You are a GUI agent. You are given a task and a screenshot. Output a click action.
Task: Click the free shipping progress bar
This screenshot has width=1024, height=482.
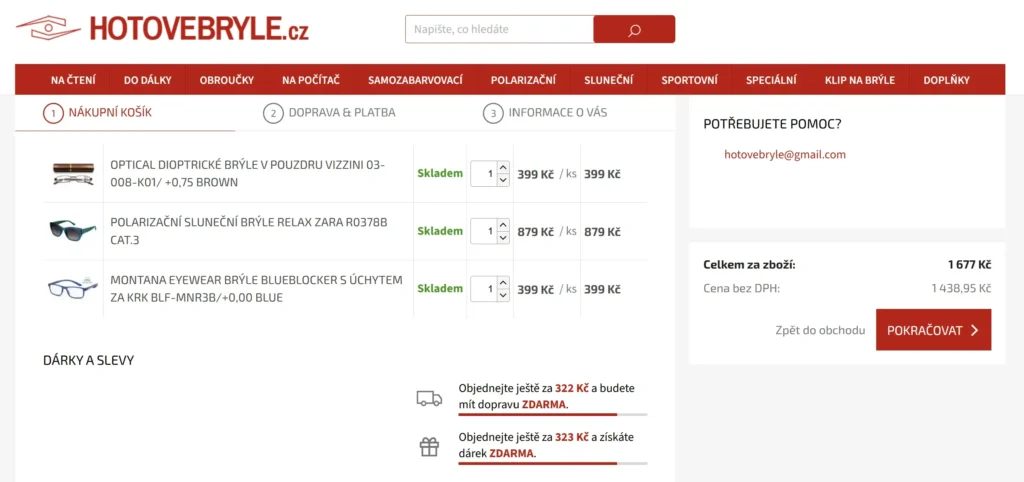click(552, 415)
